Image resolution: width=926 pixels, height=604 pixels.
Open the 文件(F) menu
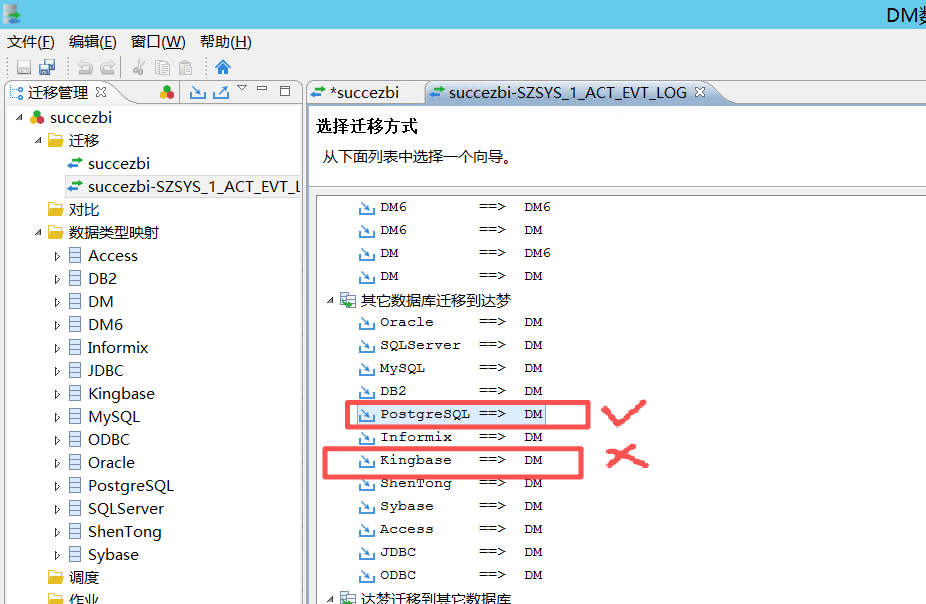(31, 42)
